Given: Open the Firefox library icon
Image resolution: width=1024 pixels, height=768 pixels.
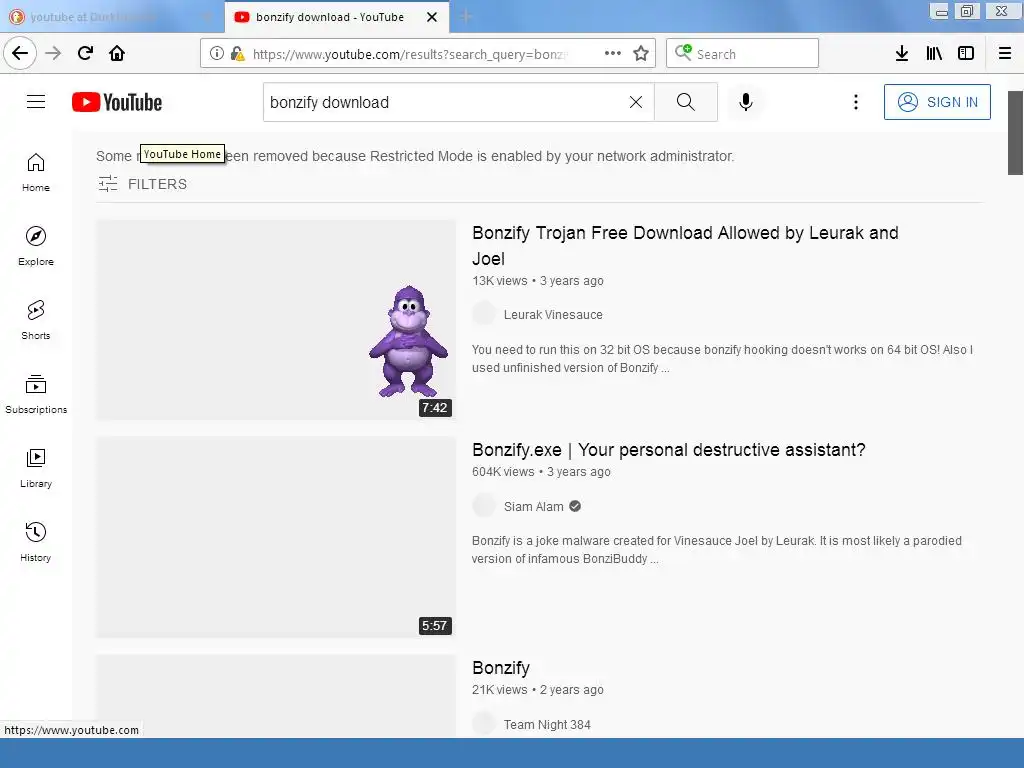Looking at the screenshot, I should pos(934,54).
